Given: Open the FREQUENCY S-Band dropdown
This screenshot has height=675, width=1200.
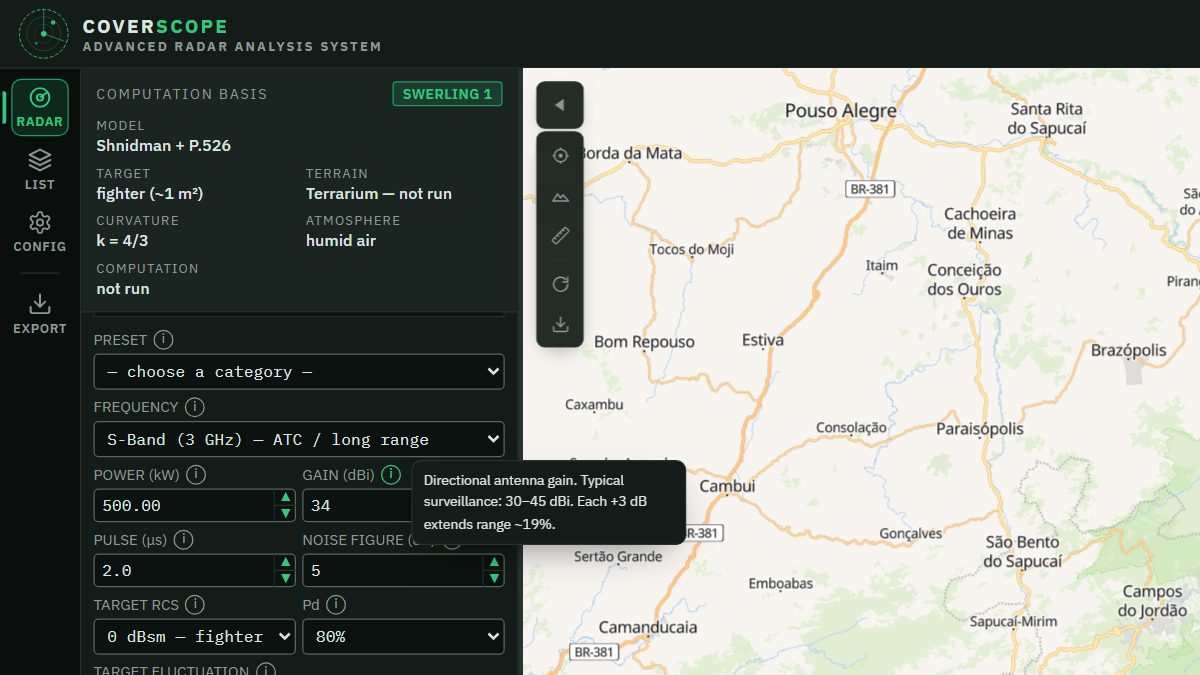Looking at the screenshot, I should tap(299, 439).
